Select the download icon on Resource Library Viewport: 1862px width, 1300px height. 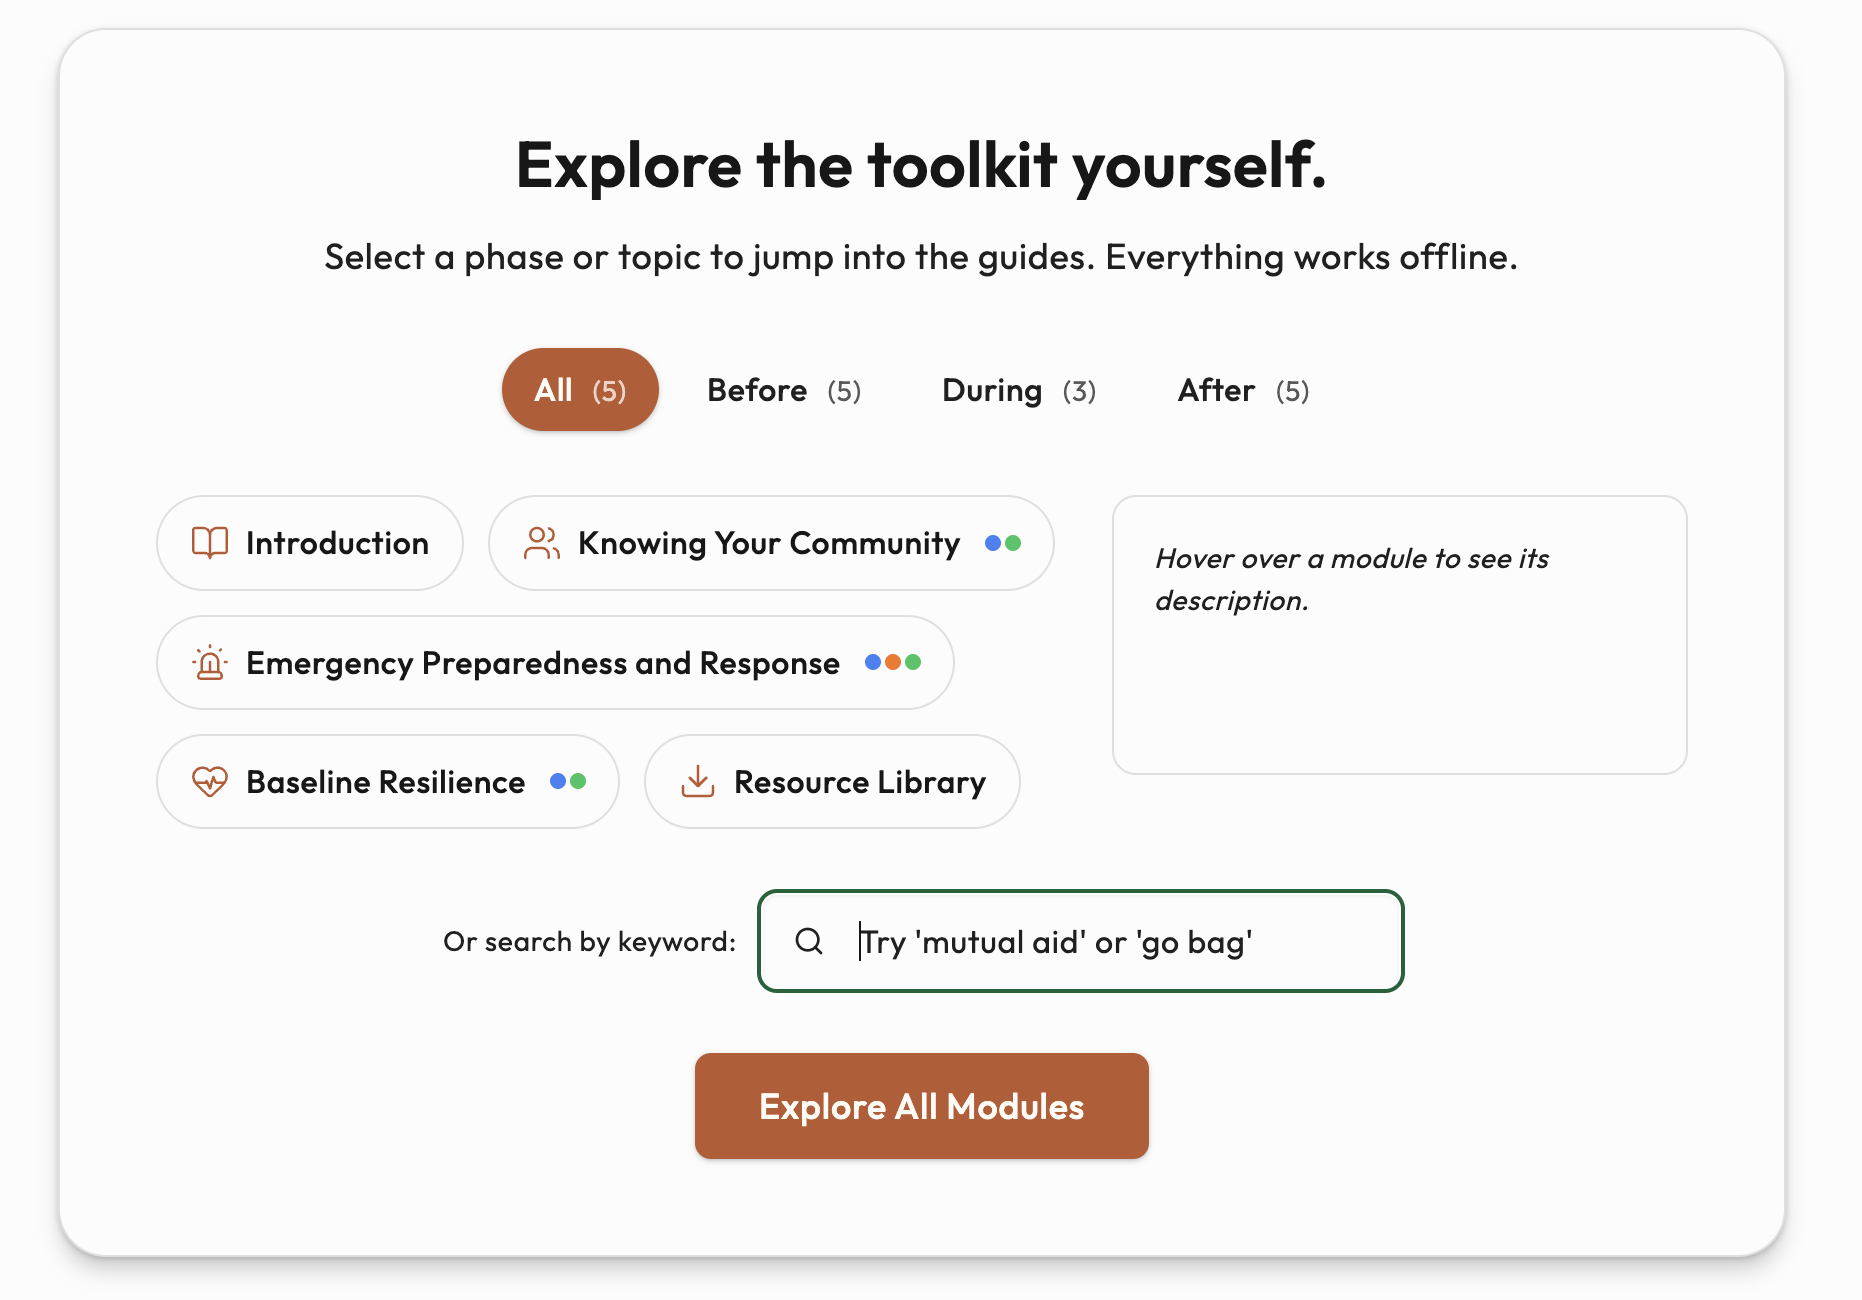point(698,782)
